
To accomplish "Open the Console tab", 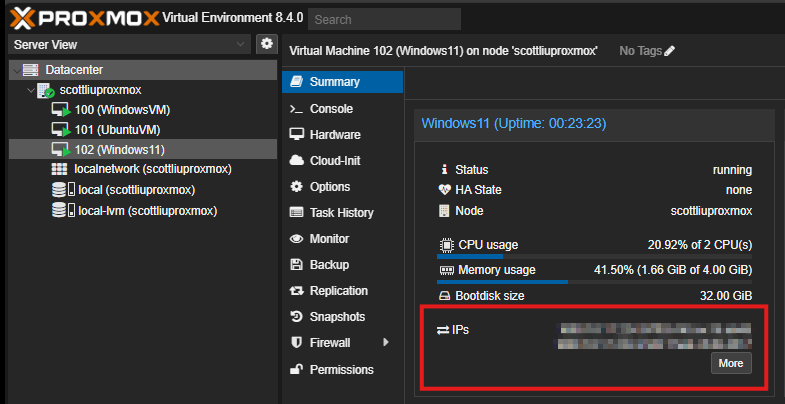I will tap(342, 109).
